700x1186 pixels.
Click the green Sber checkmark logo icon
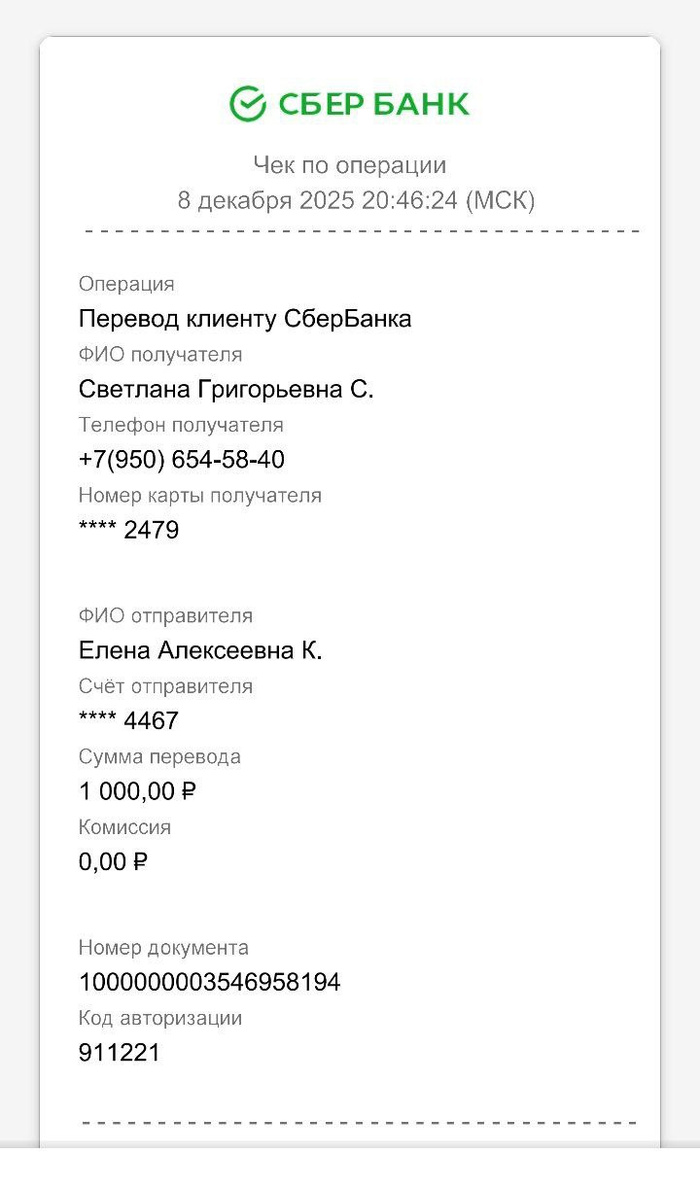coord(247,104)
